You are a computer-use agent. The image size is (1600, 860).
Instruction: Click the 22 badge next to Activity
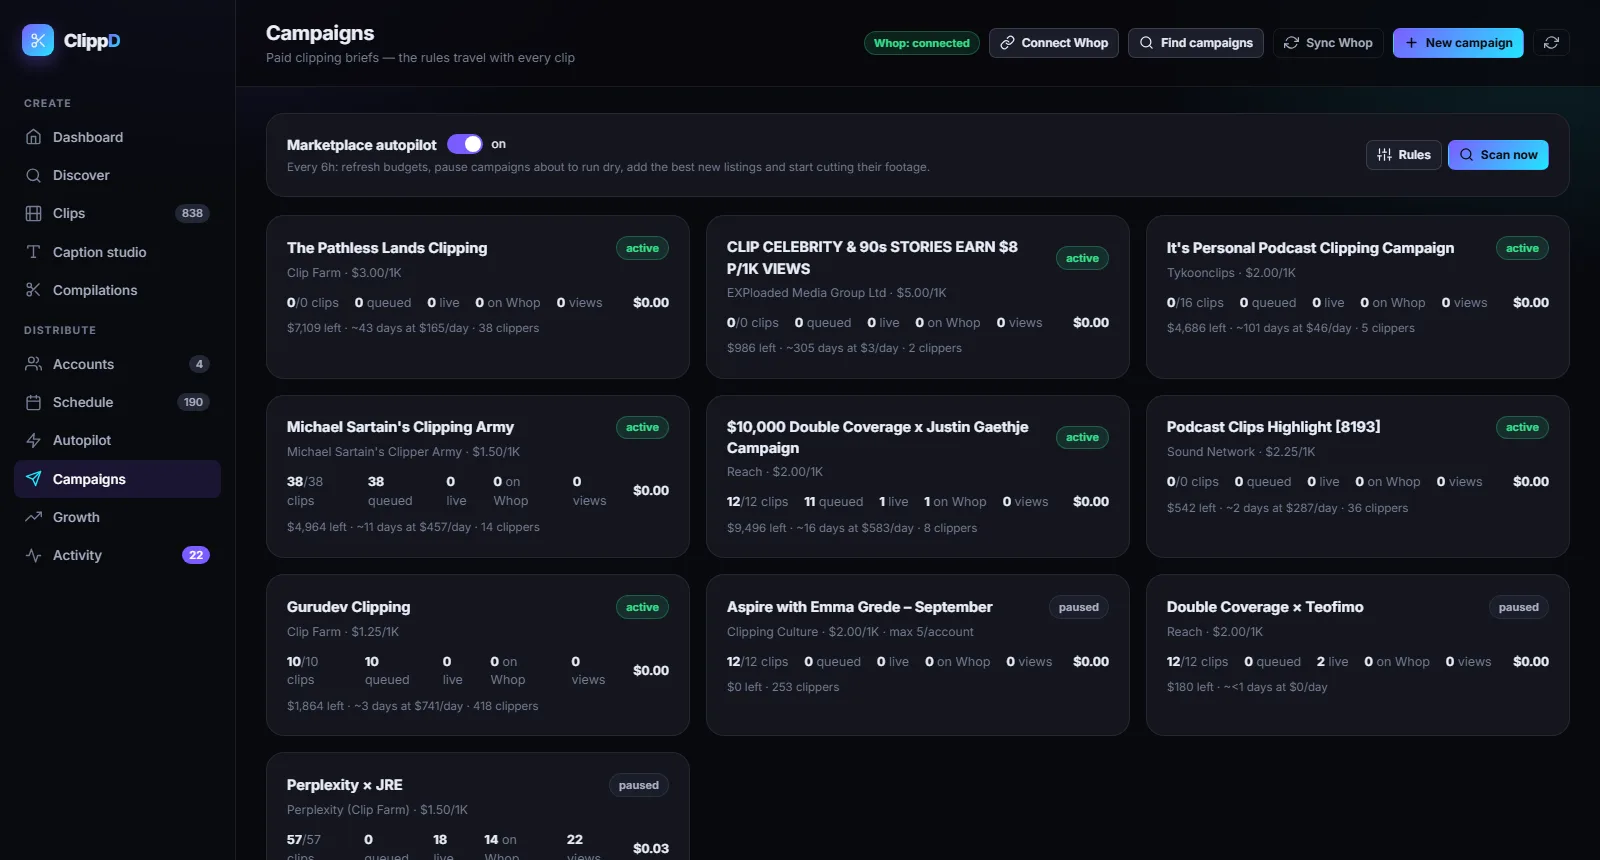(196, 555)
